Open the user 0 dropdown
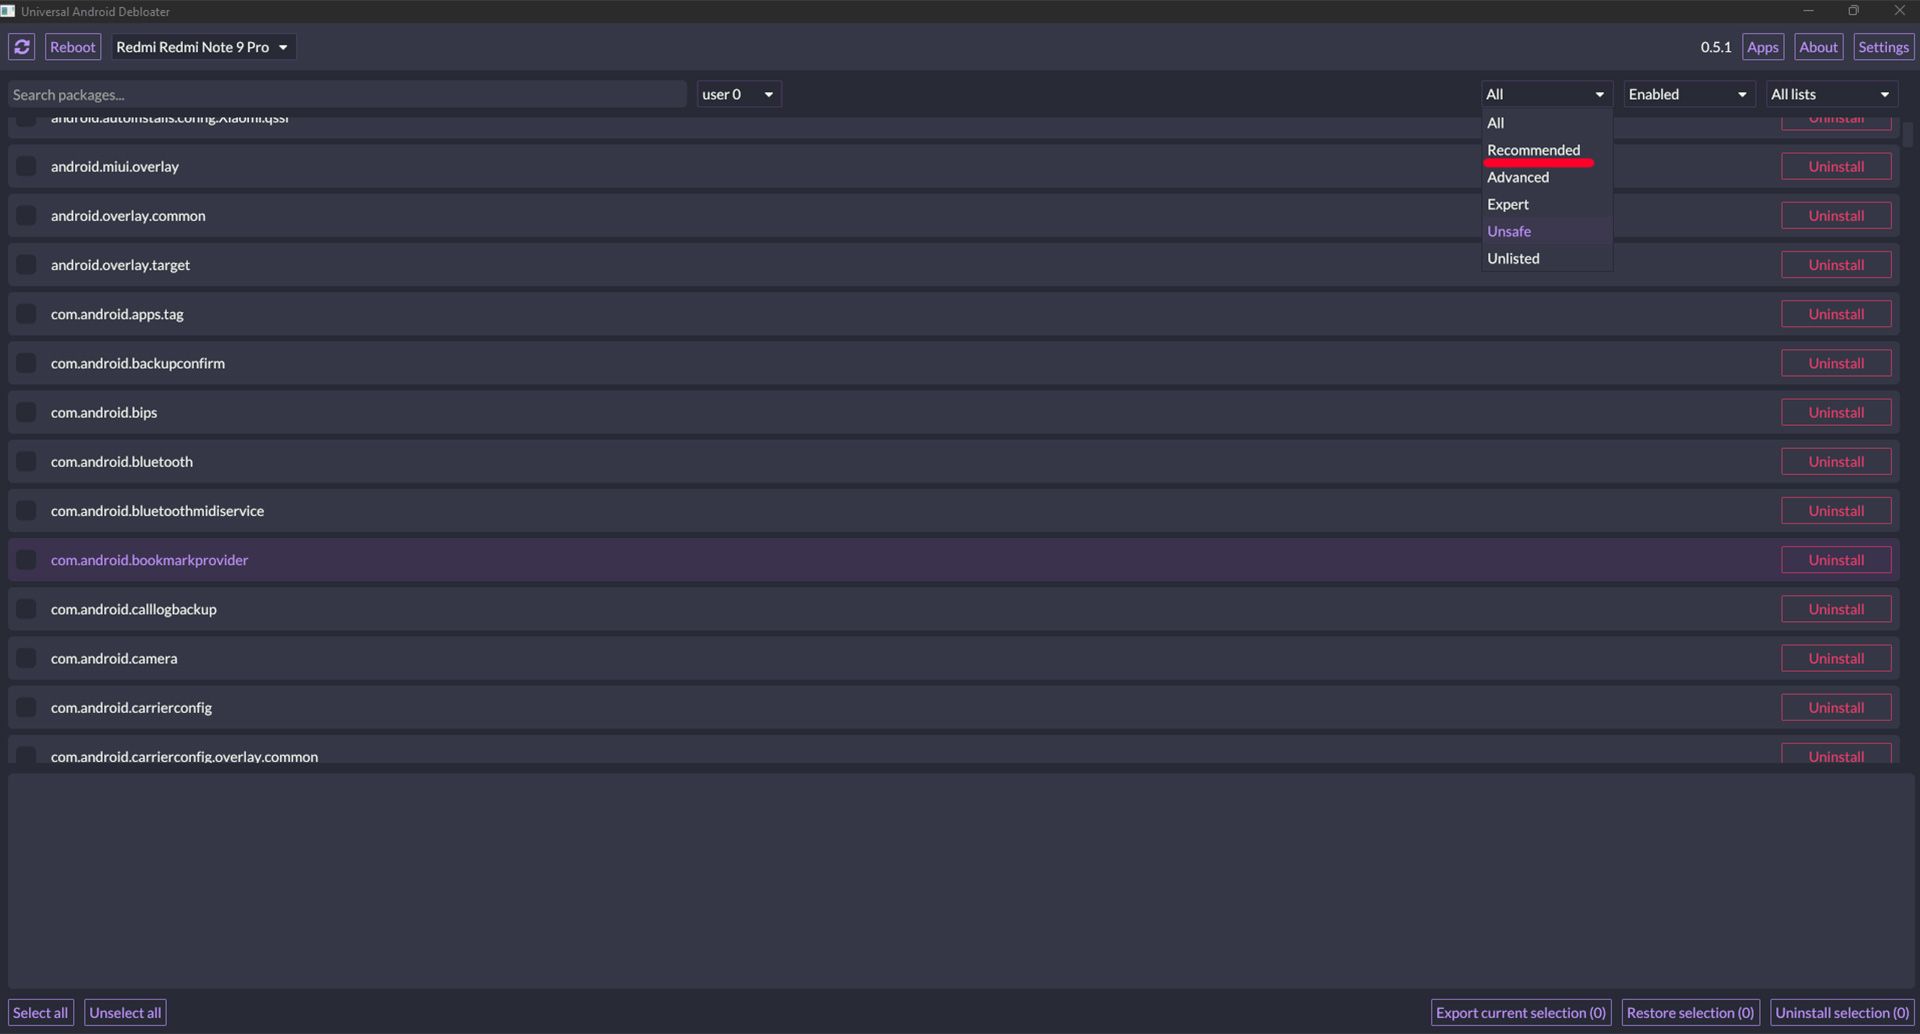The width and height of the screenshot is (1920, 1034). coord(738,94)
